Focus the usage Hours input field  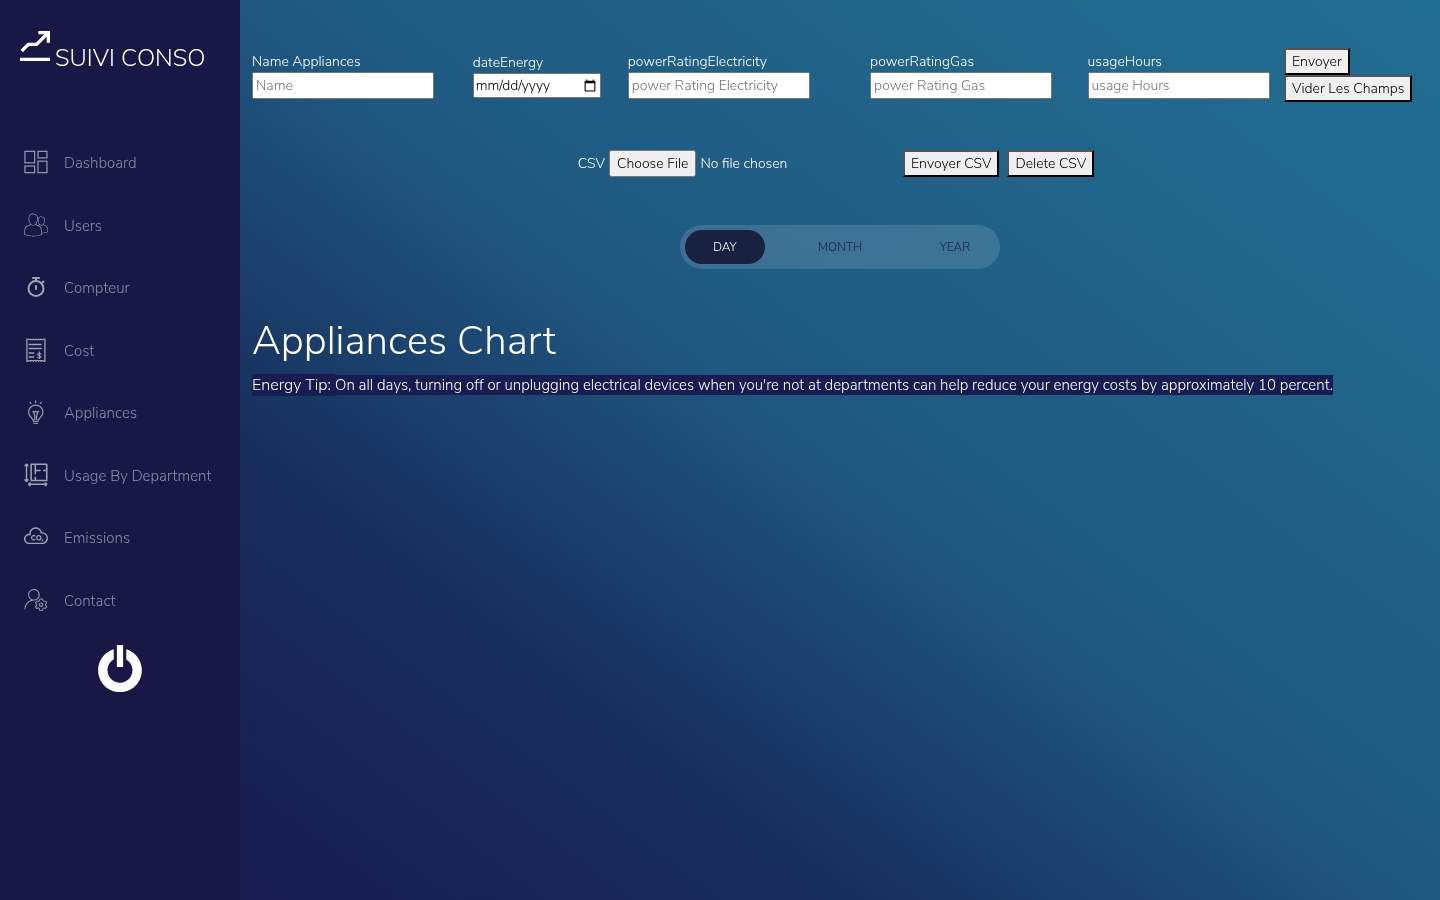coord(1179,86)
